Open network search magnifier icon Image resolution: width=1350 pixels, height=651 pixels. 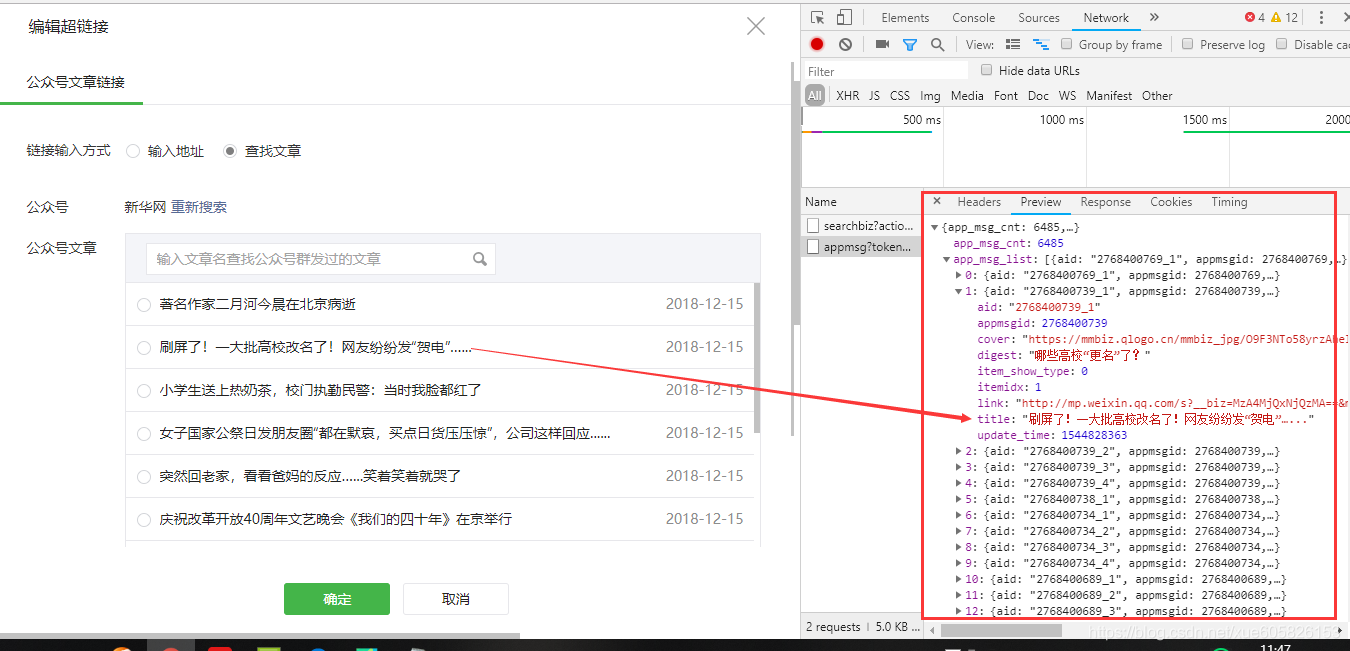(x=937, y=44)
